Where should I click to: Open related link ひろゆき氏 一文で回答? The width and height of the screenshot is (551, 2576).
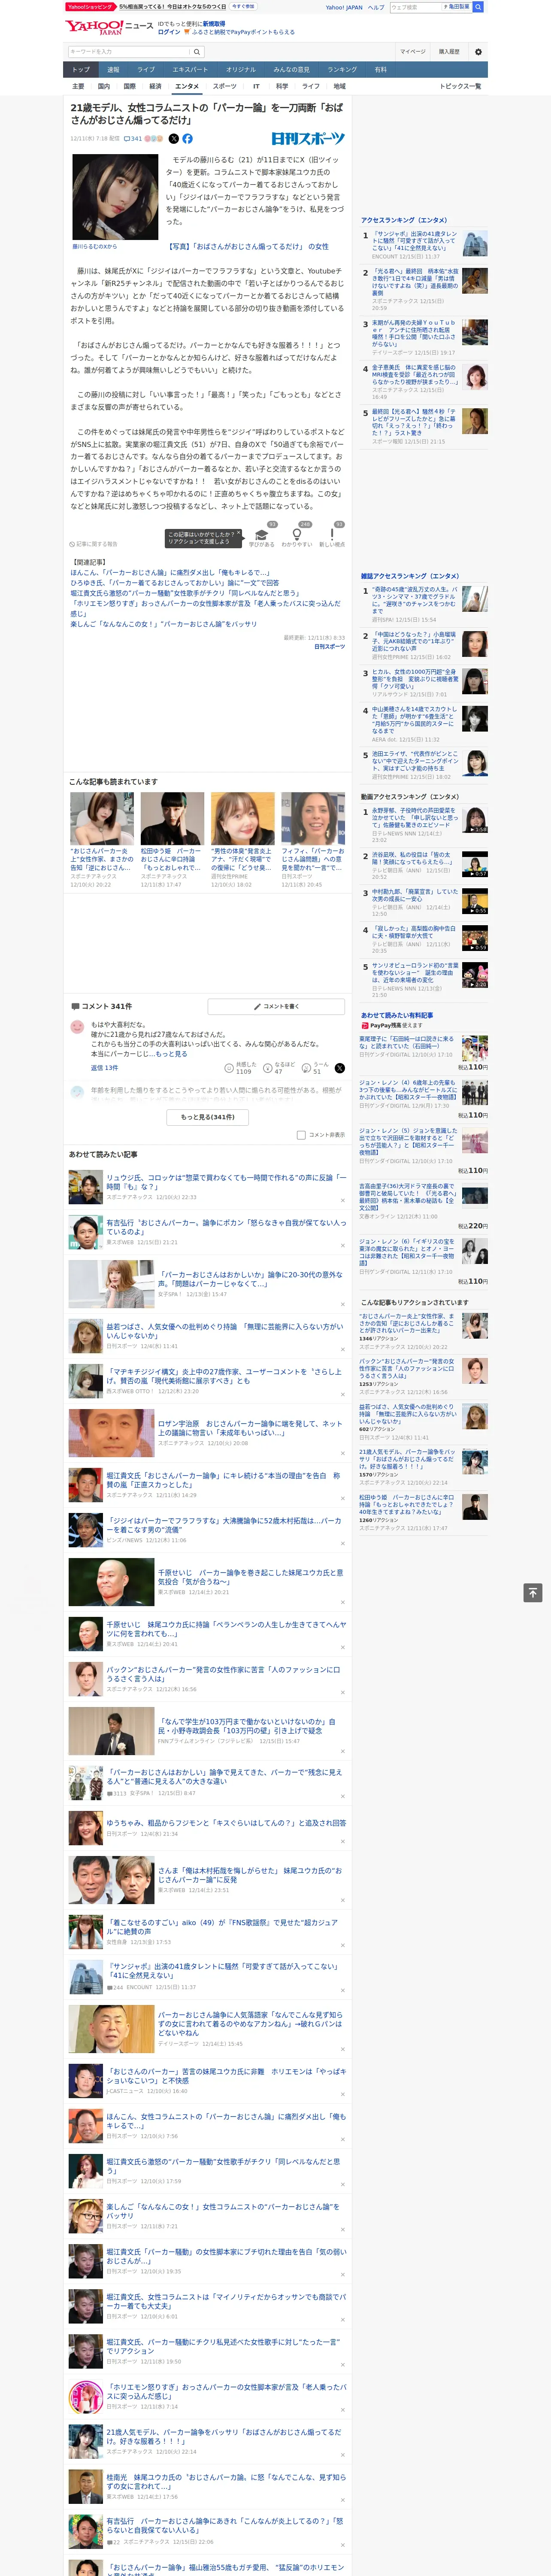click(x=175, y=583)
